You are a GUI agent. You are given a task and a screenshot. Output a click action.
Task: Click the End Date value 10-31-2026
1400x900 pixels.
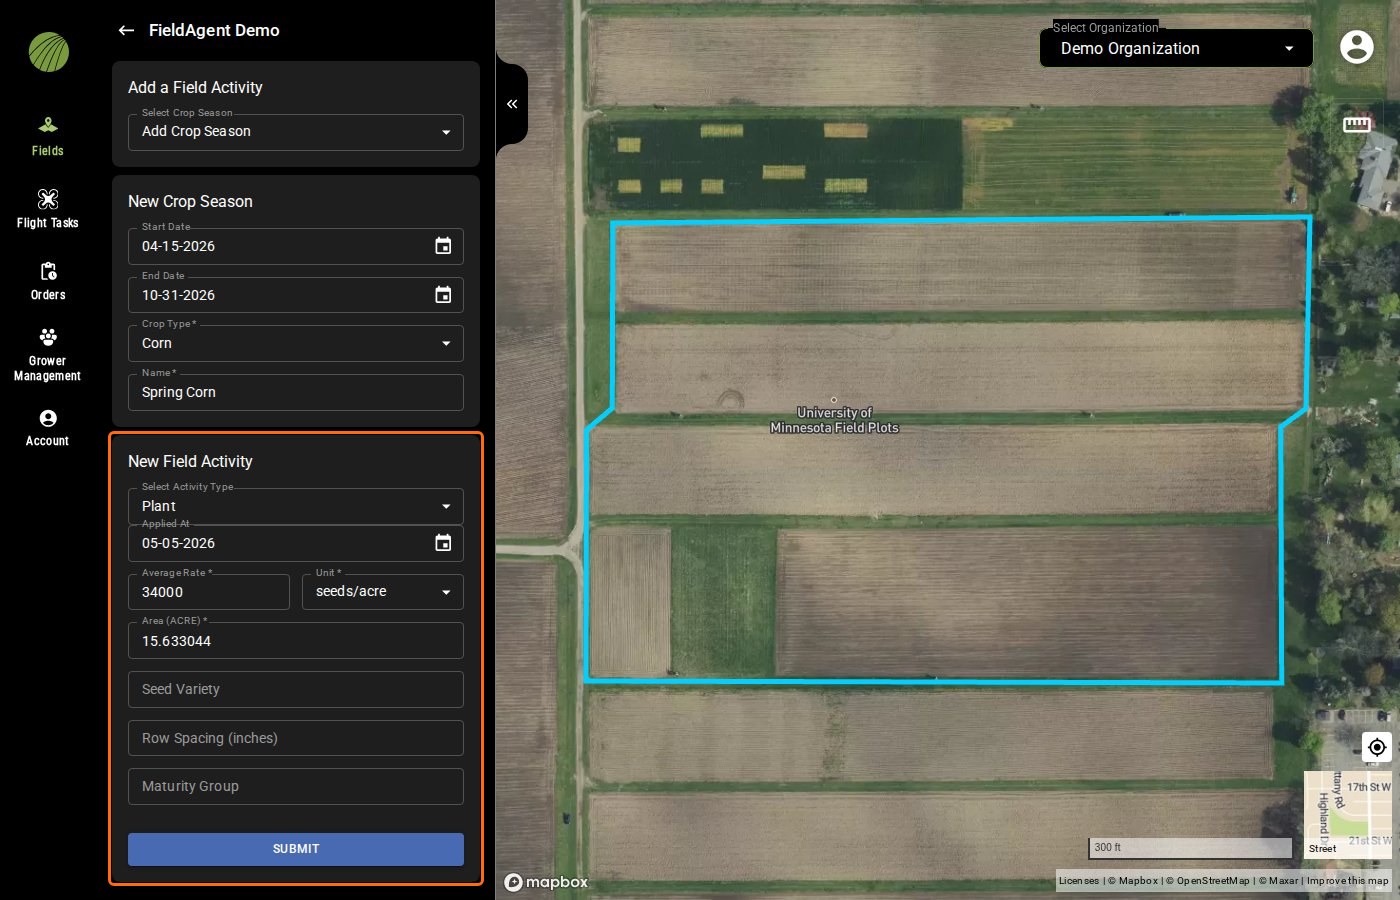click(x=178, y=295)
